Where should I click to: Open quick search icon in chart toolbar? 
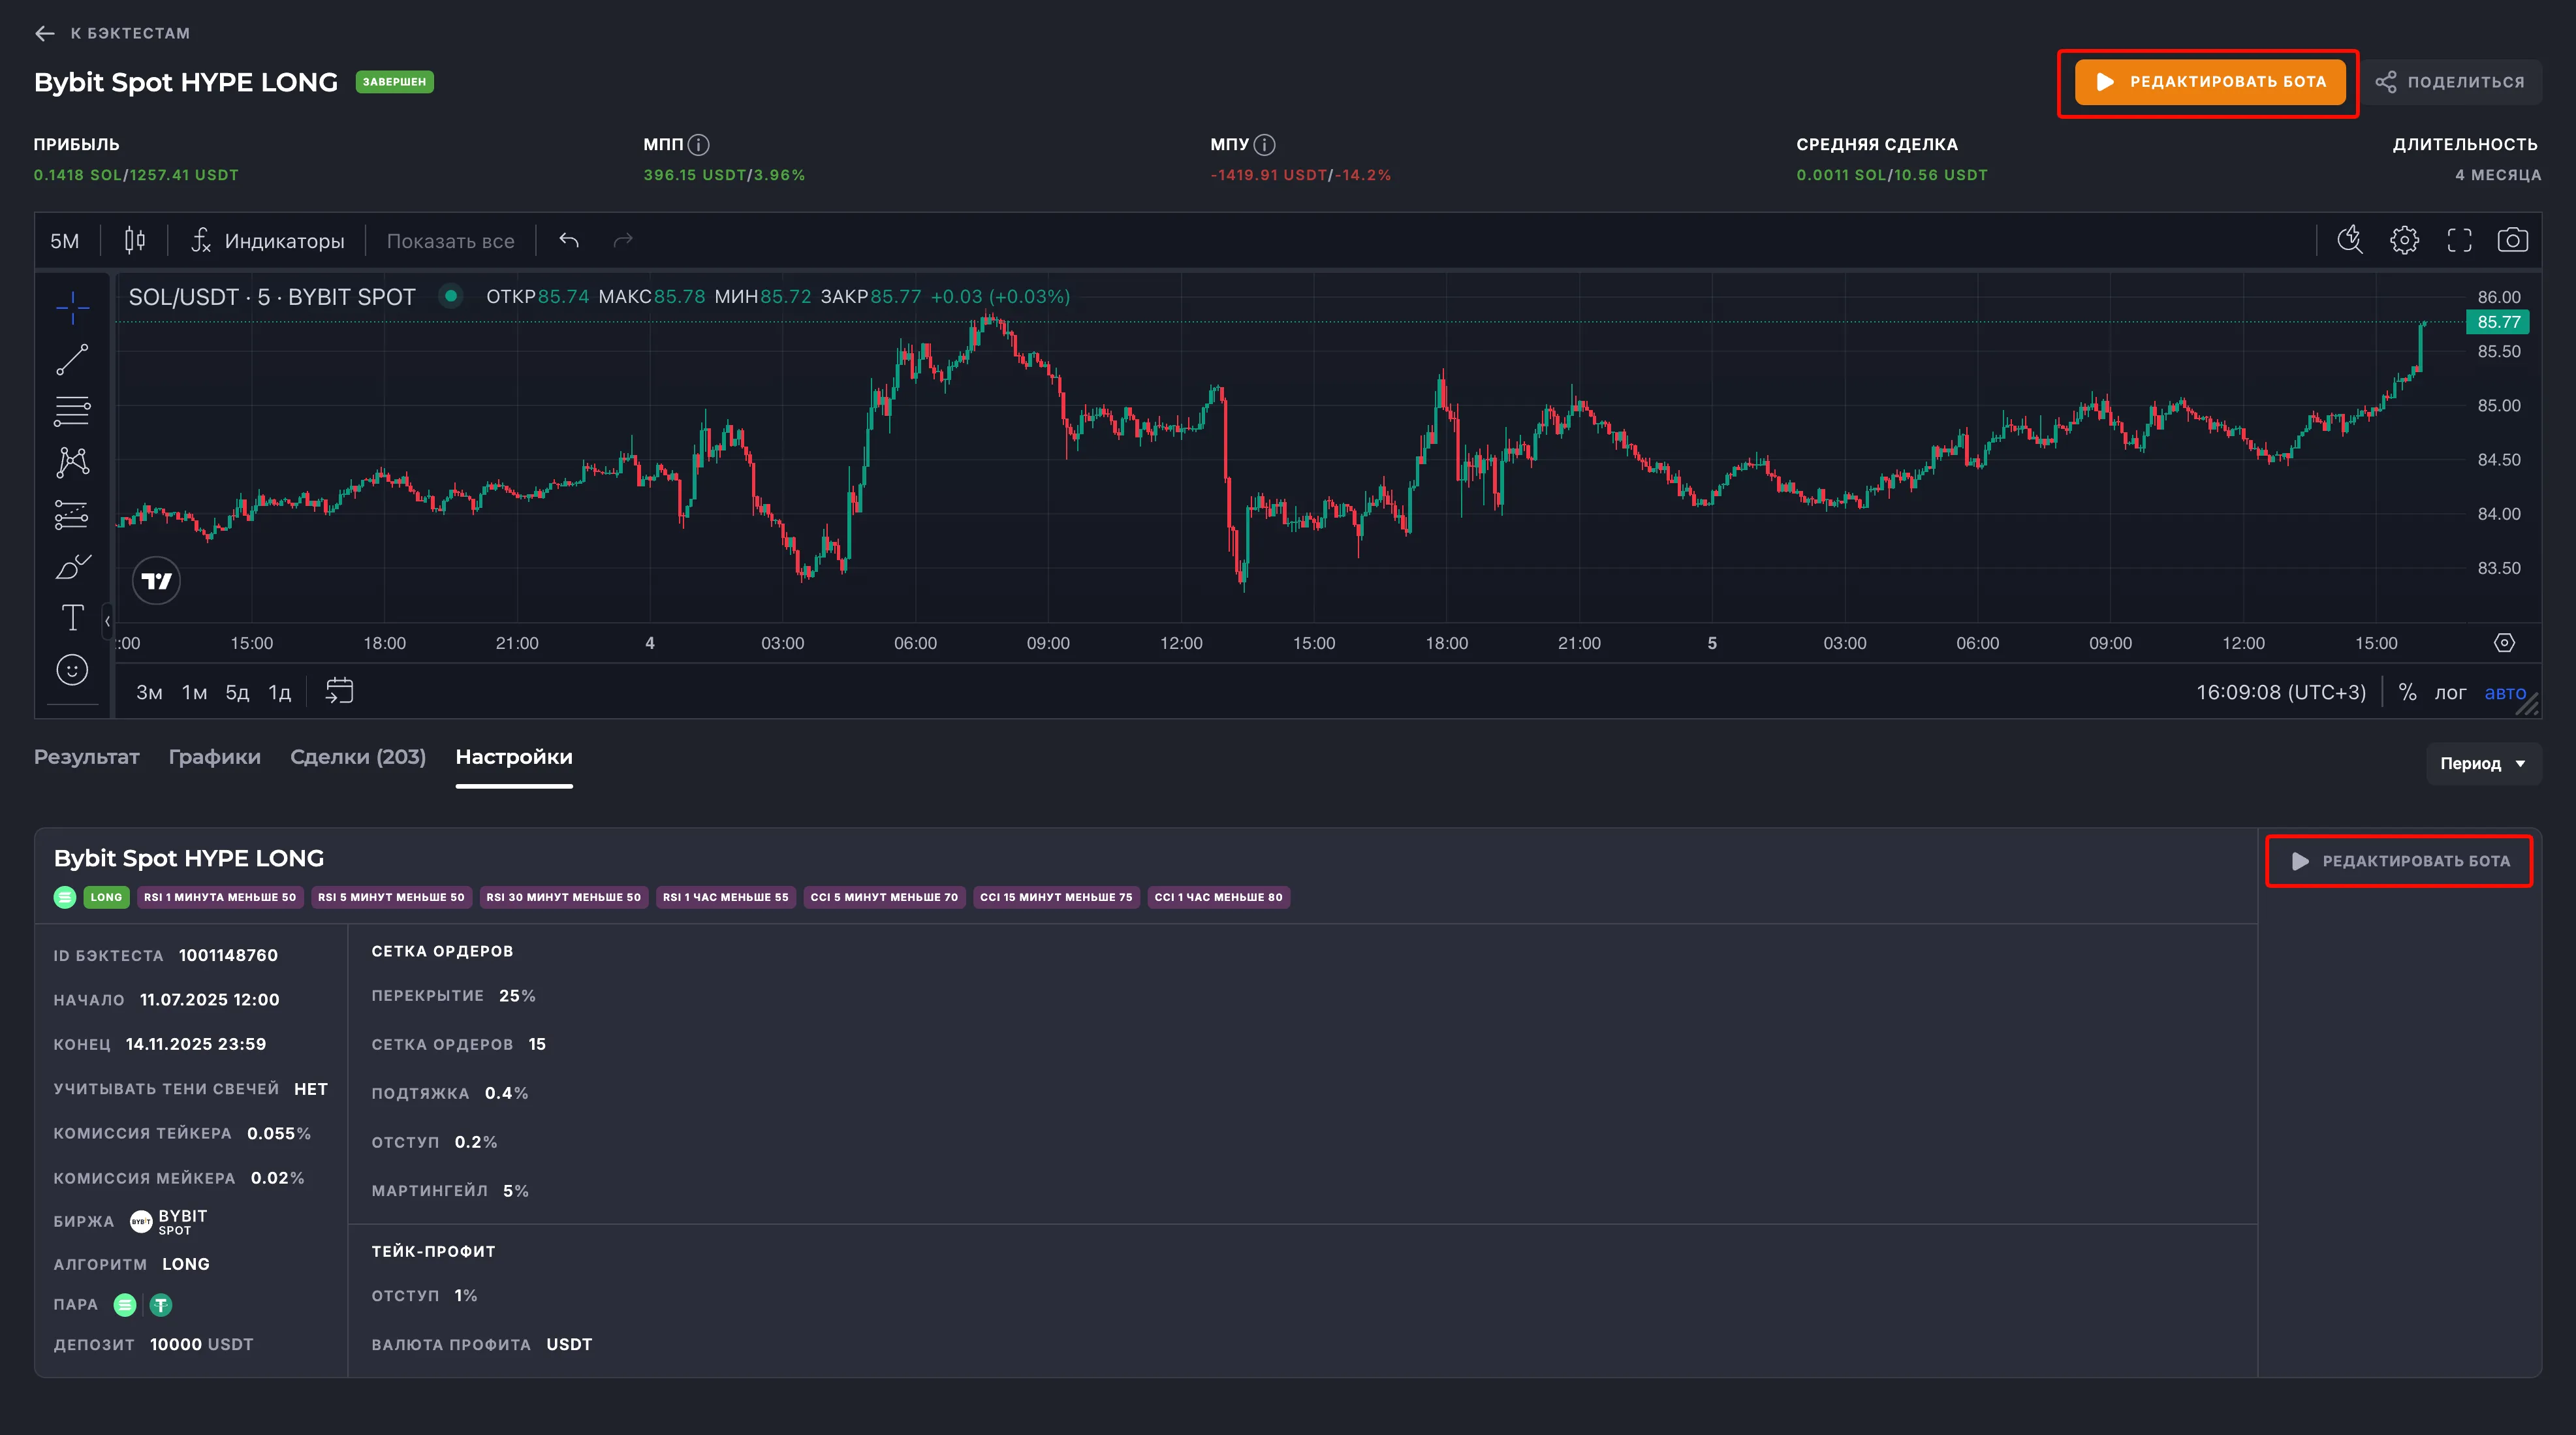tap(2350, 240)
